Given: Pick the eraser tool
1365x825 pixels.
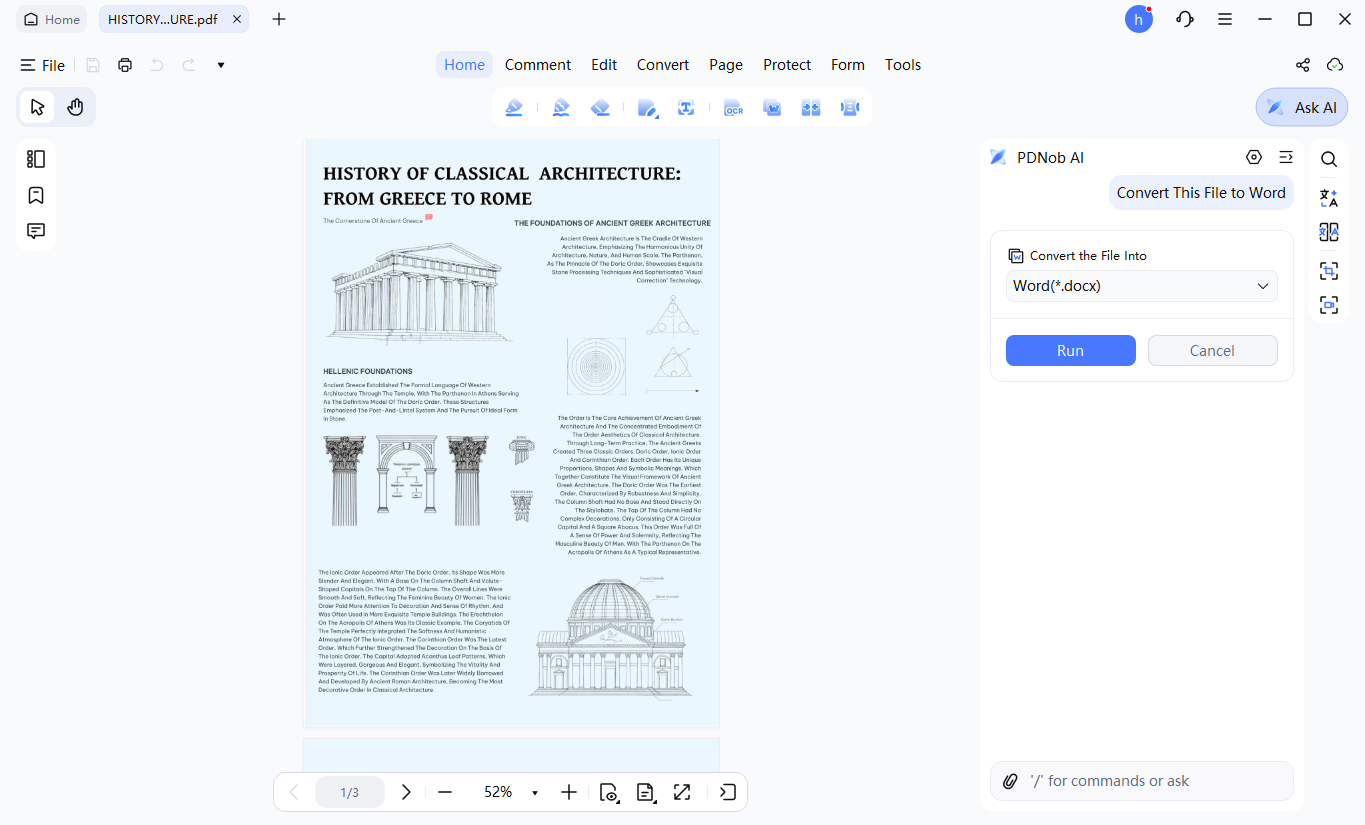Looking at the screenshot, I should tap(600, 108).
